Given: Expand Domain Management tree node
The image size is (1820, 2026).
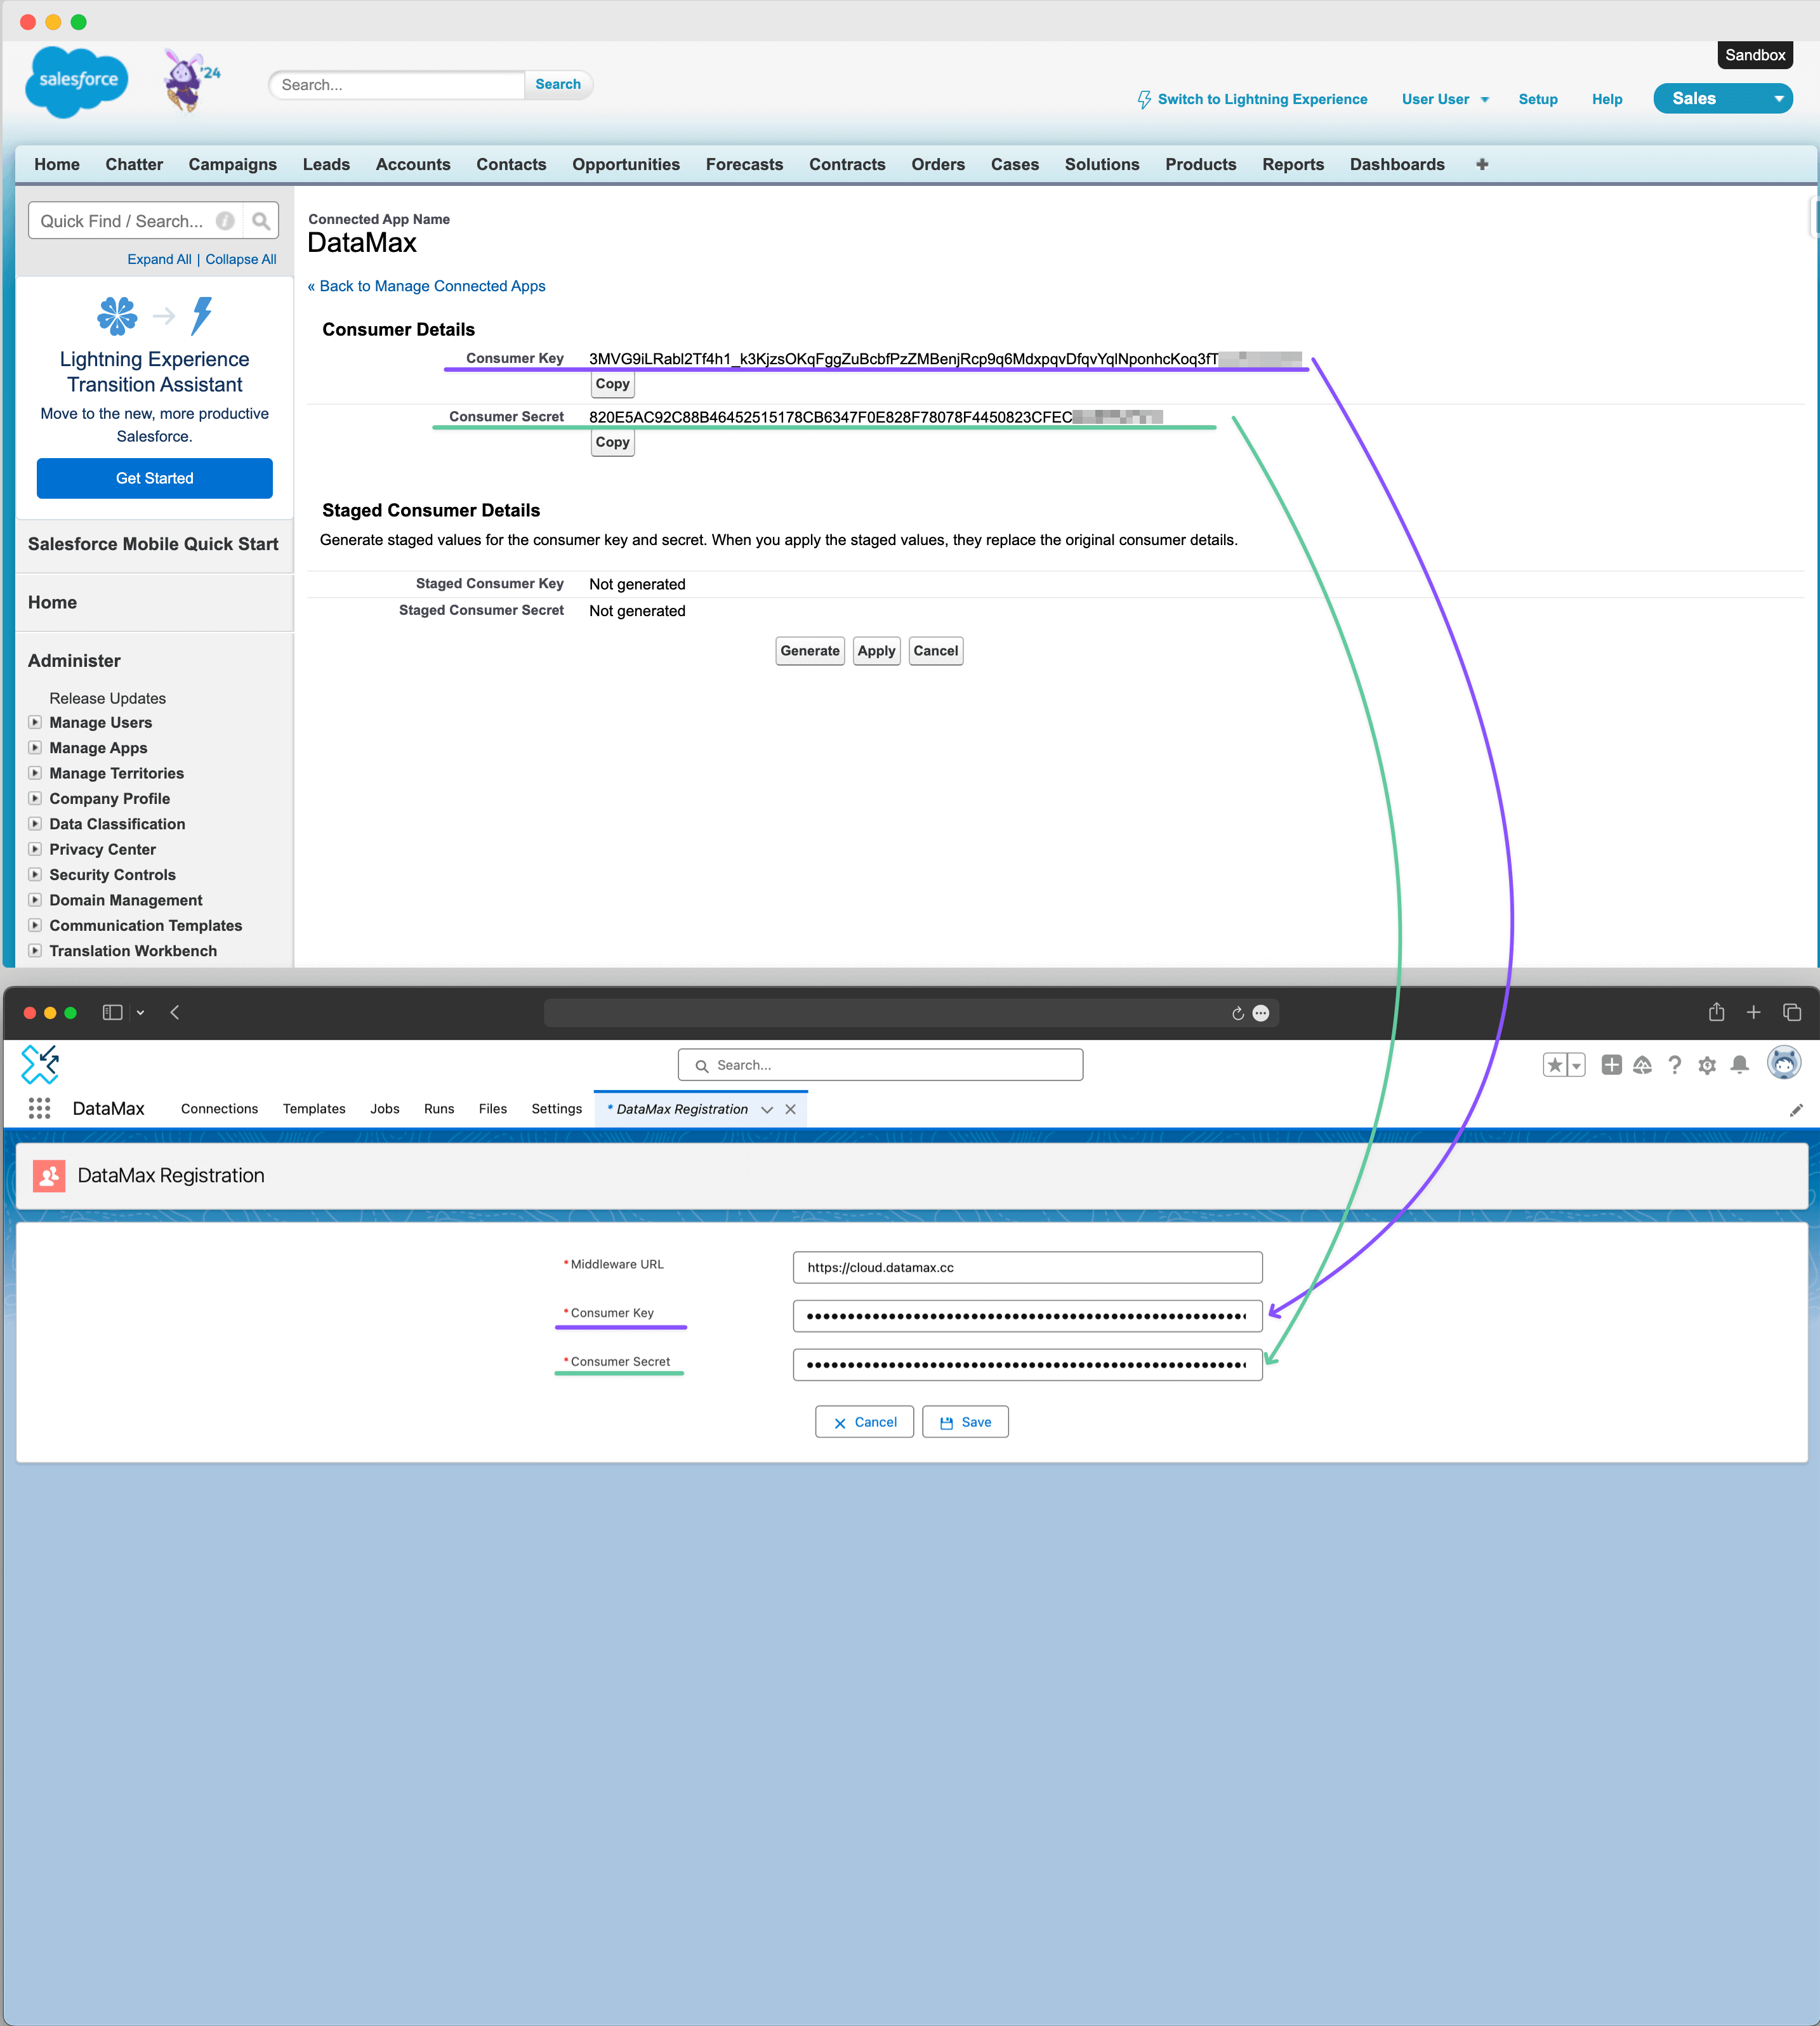Looking at the screenshot, I should 35,900.
